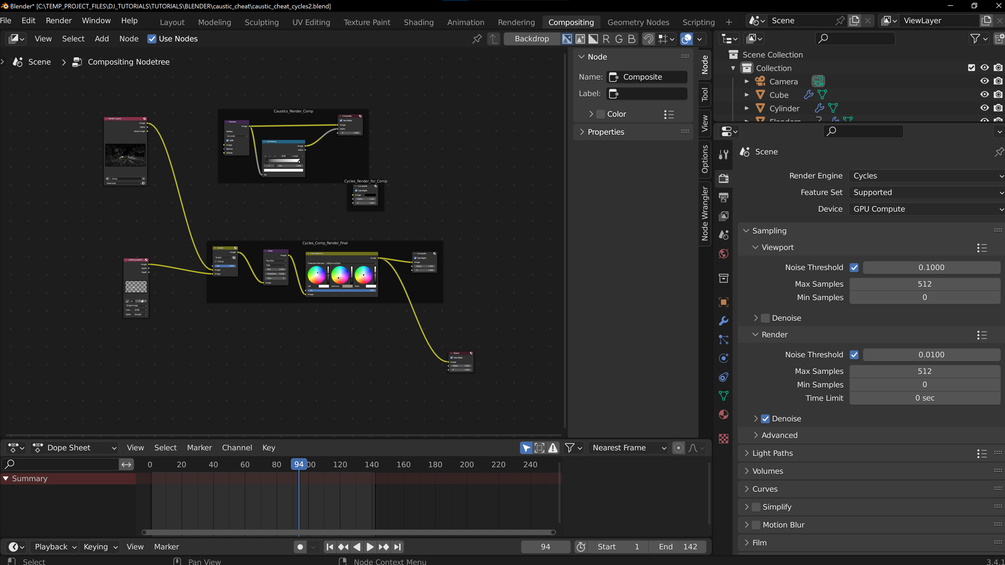This screenshot has height=565, width=1005.
Task: Open the Tool properties tab icon
Action: click(x=724, y=154)
